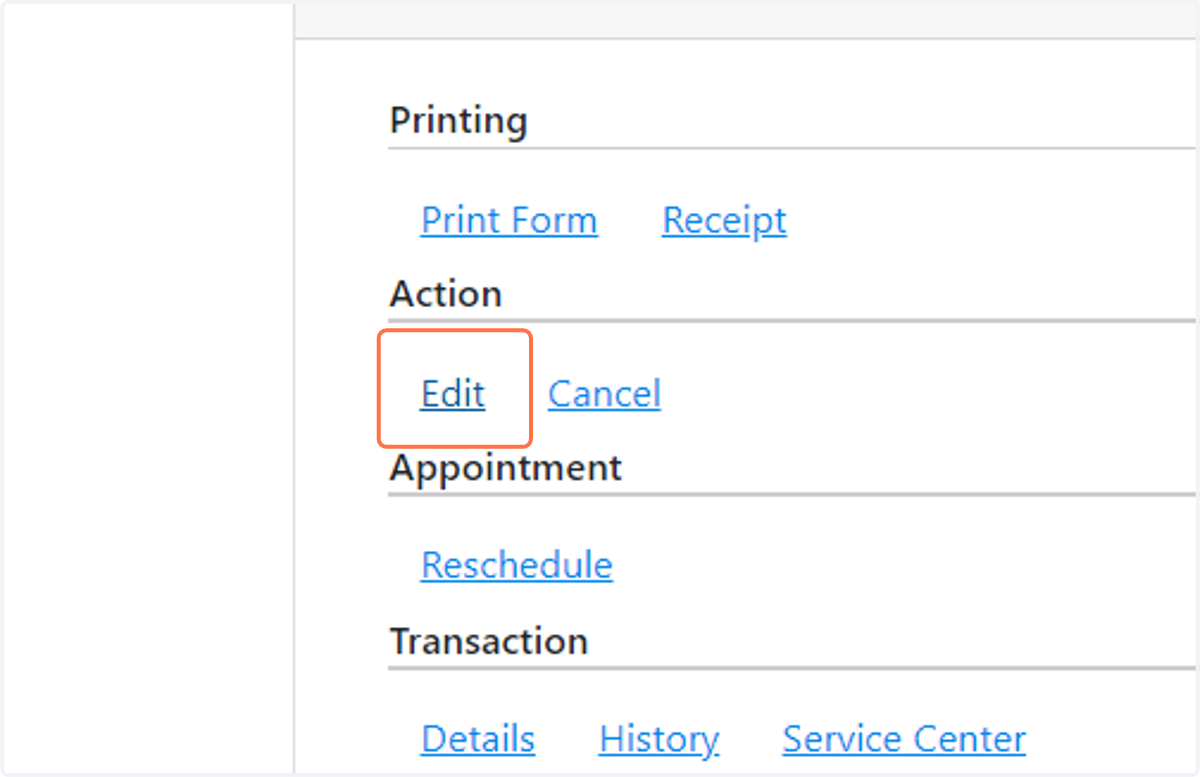1200x777 pixels.
Task: Click the Edit link under Action
Action: pyautogui.click(x=453, y=394)
